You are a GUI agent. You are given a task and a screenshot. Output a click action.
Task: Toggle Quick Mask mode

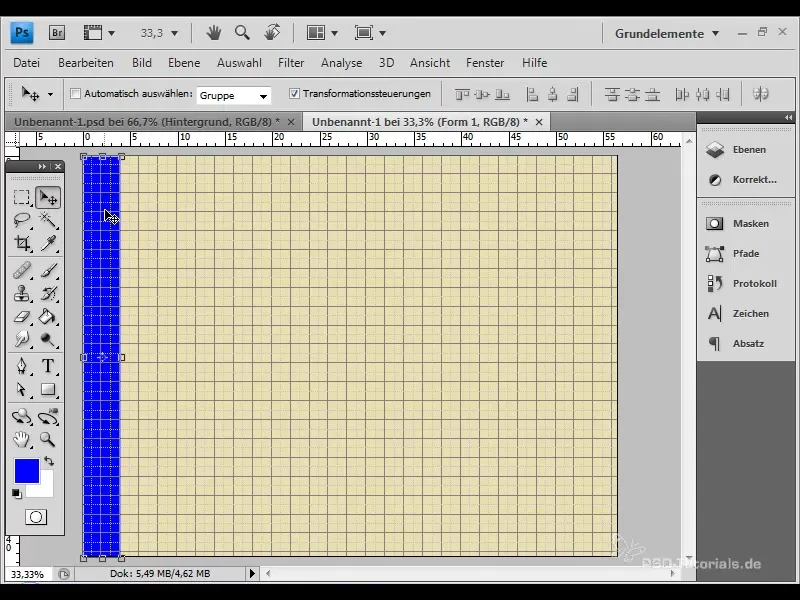(36, 517)
